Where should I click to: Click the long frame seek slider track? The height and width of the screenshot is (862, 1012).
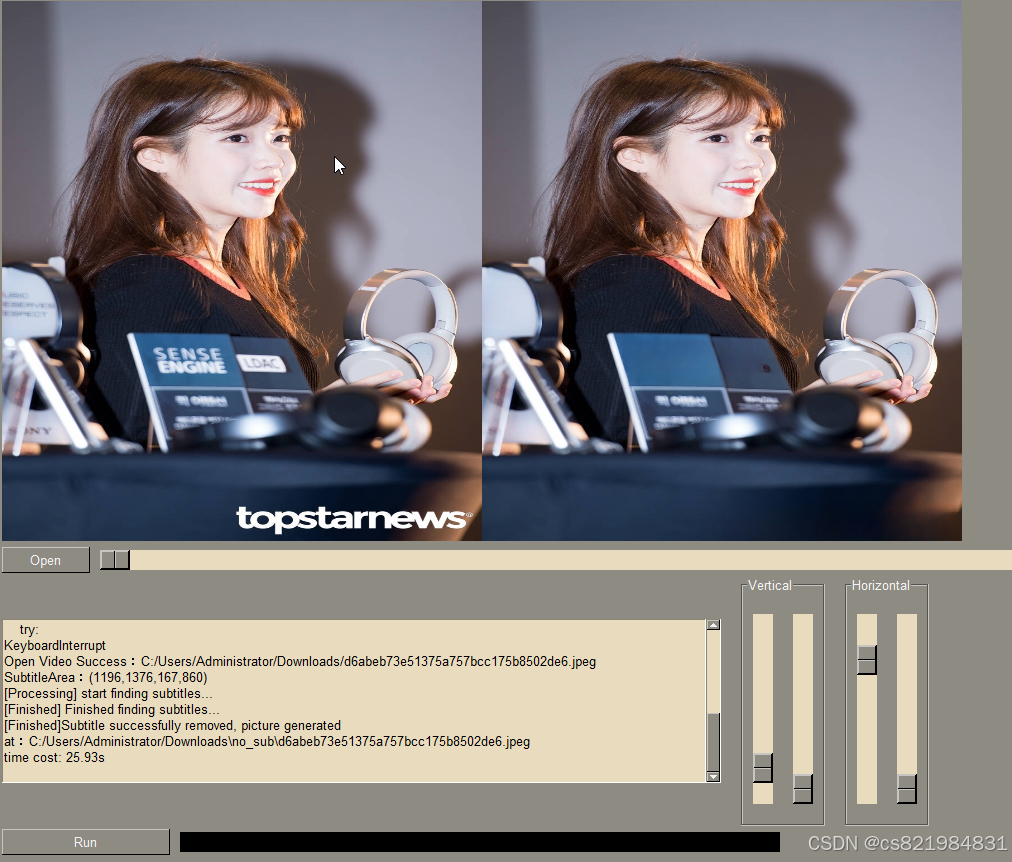(x=556, y=560)
